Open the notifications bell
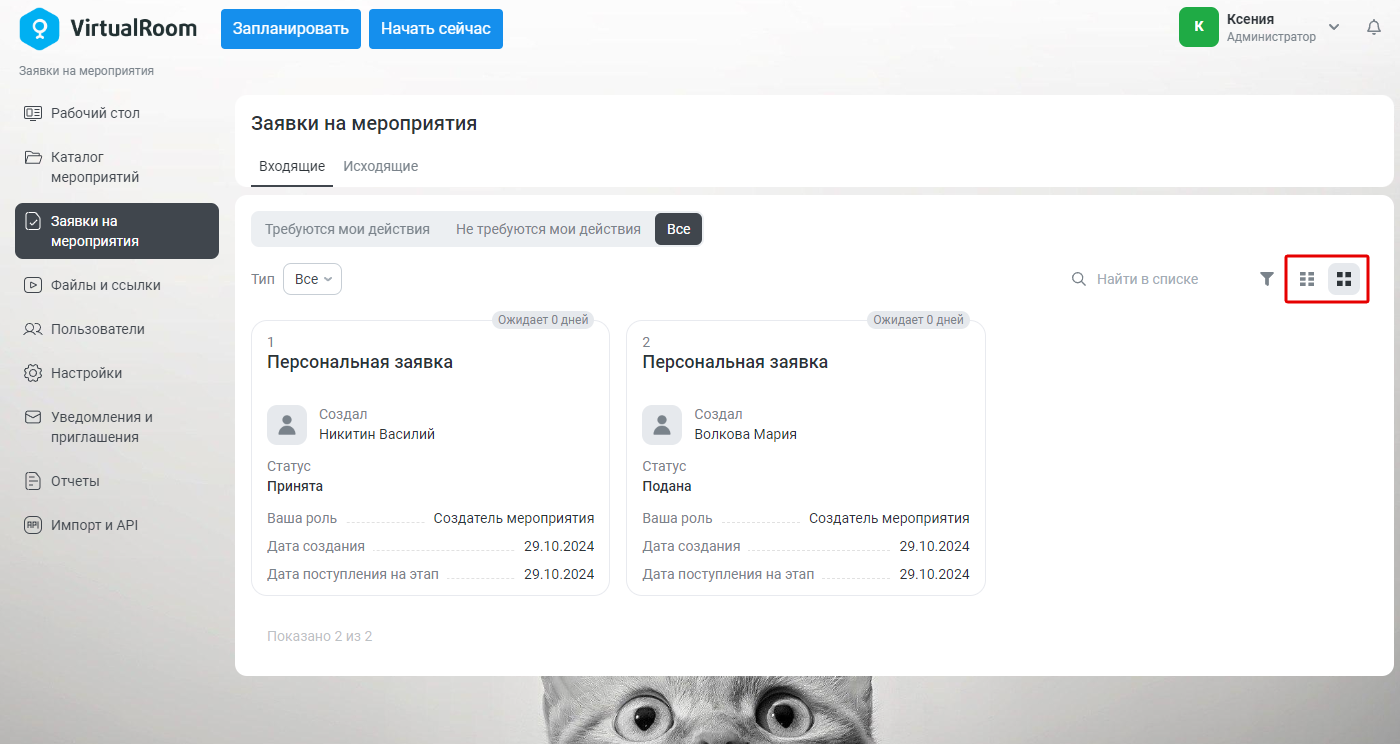Viewport: 1400px width, 744px height. [1374, 27]
